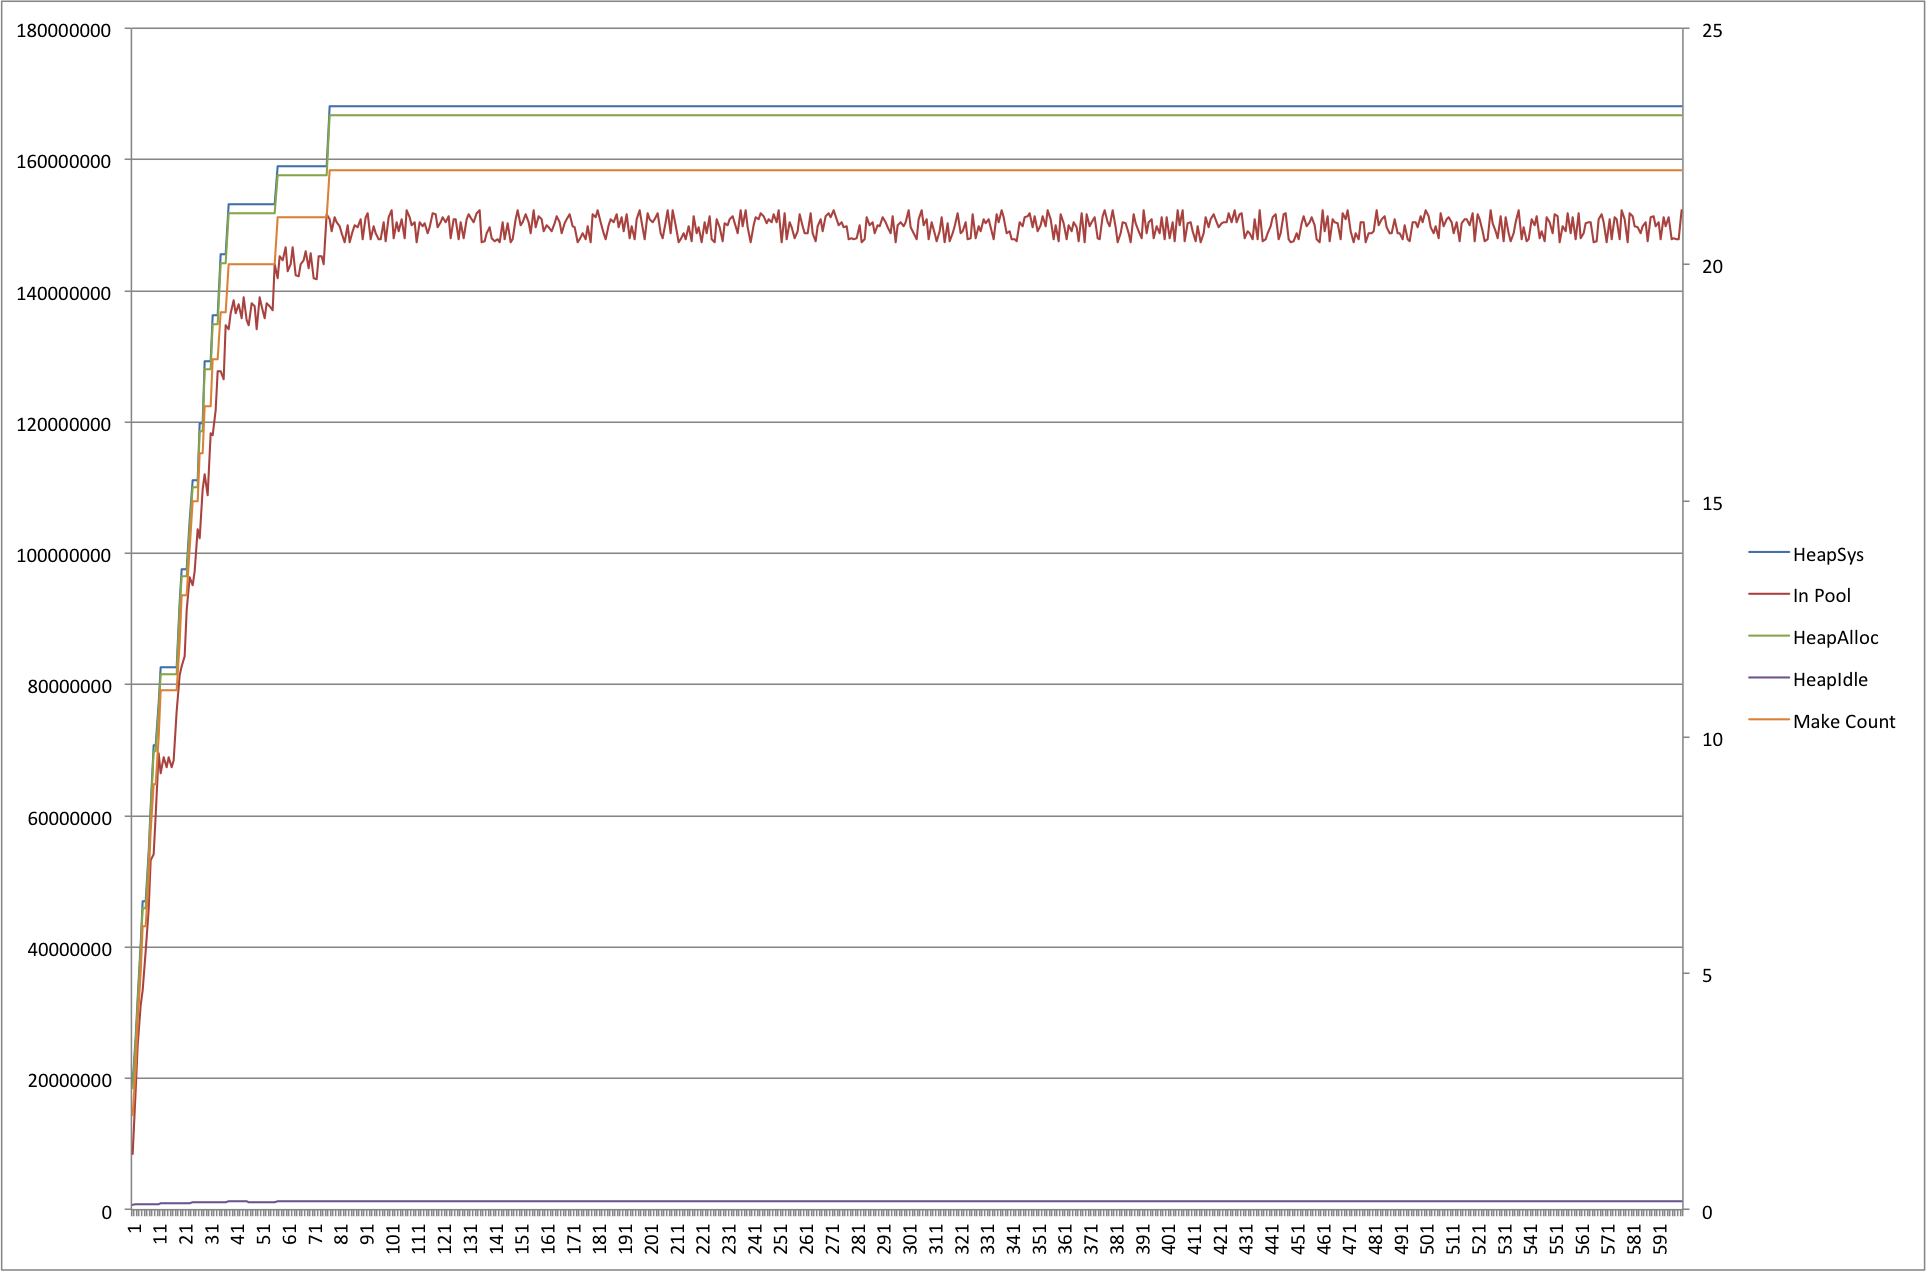Click the 180000000 label on left axis
Screen dimensions: 1926x1271
coord(63,31)
